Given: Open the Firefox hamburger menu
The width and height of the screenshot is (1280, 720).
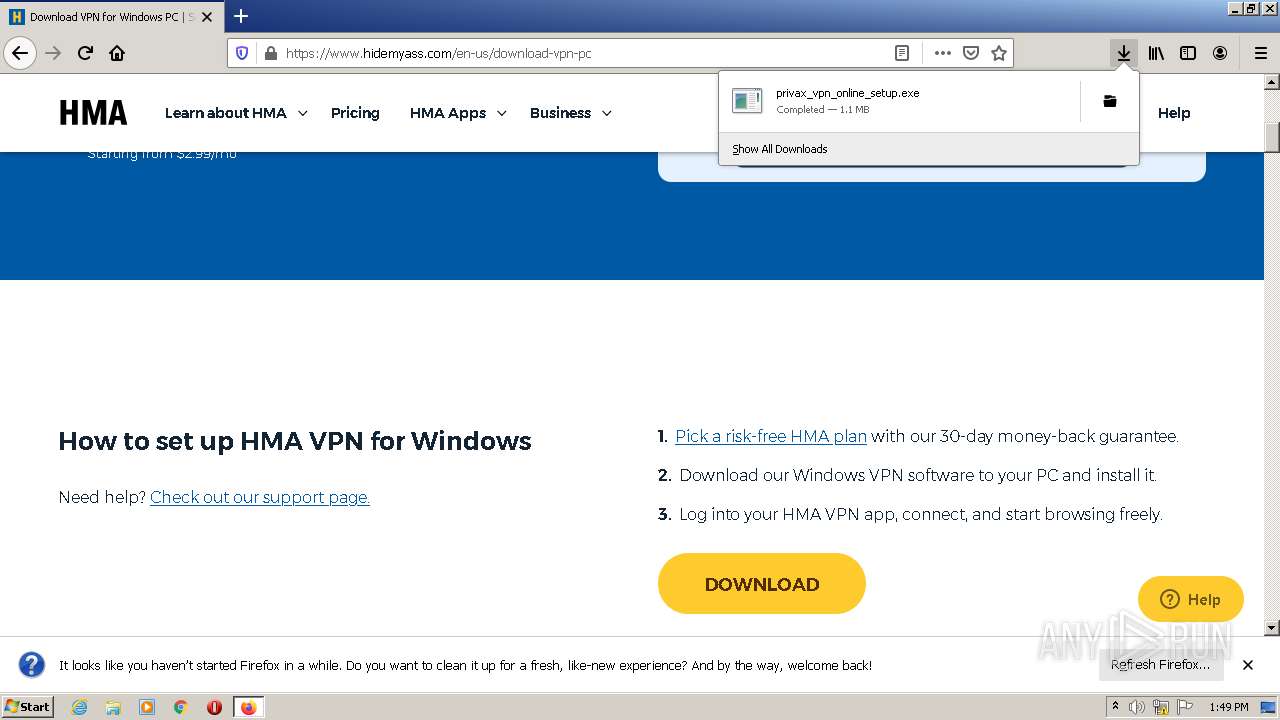Looking at the screenshot, I should [1260, 53].
